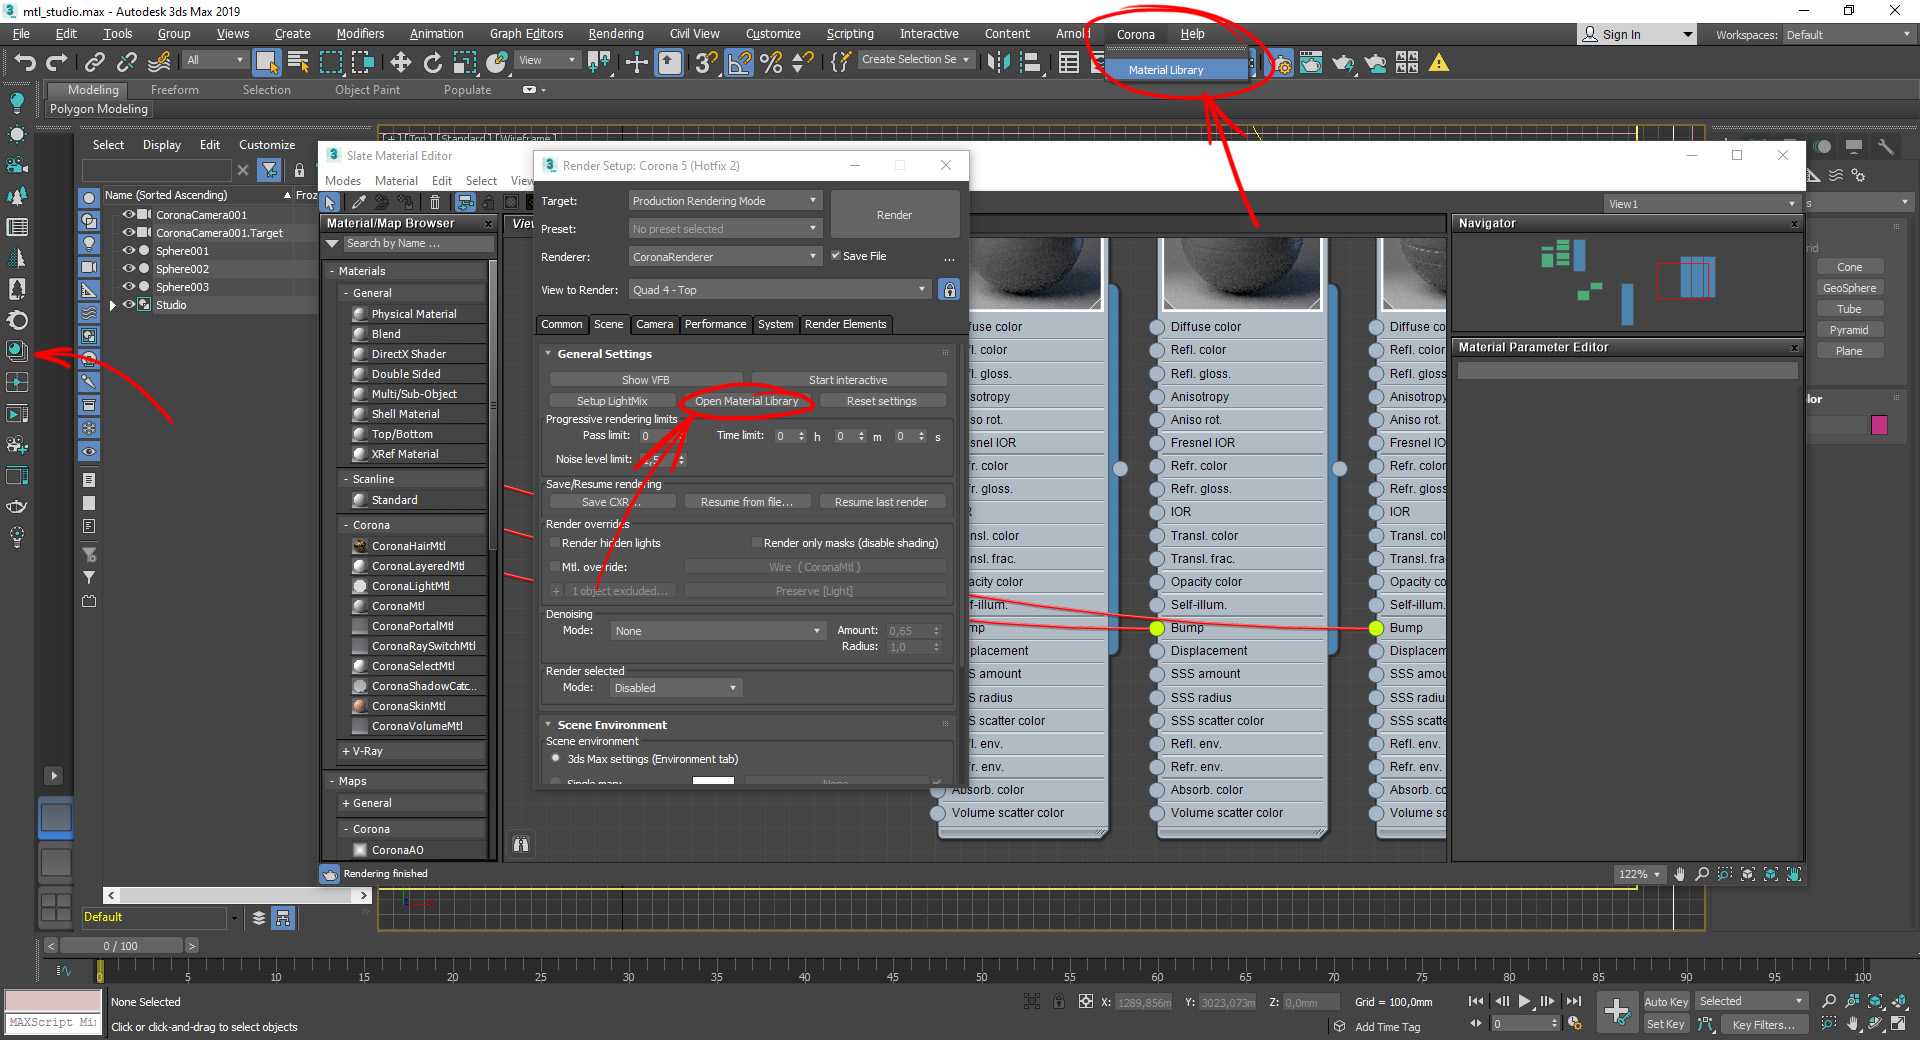Select Material Library from Corona menu

tap(1165, 70)
